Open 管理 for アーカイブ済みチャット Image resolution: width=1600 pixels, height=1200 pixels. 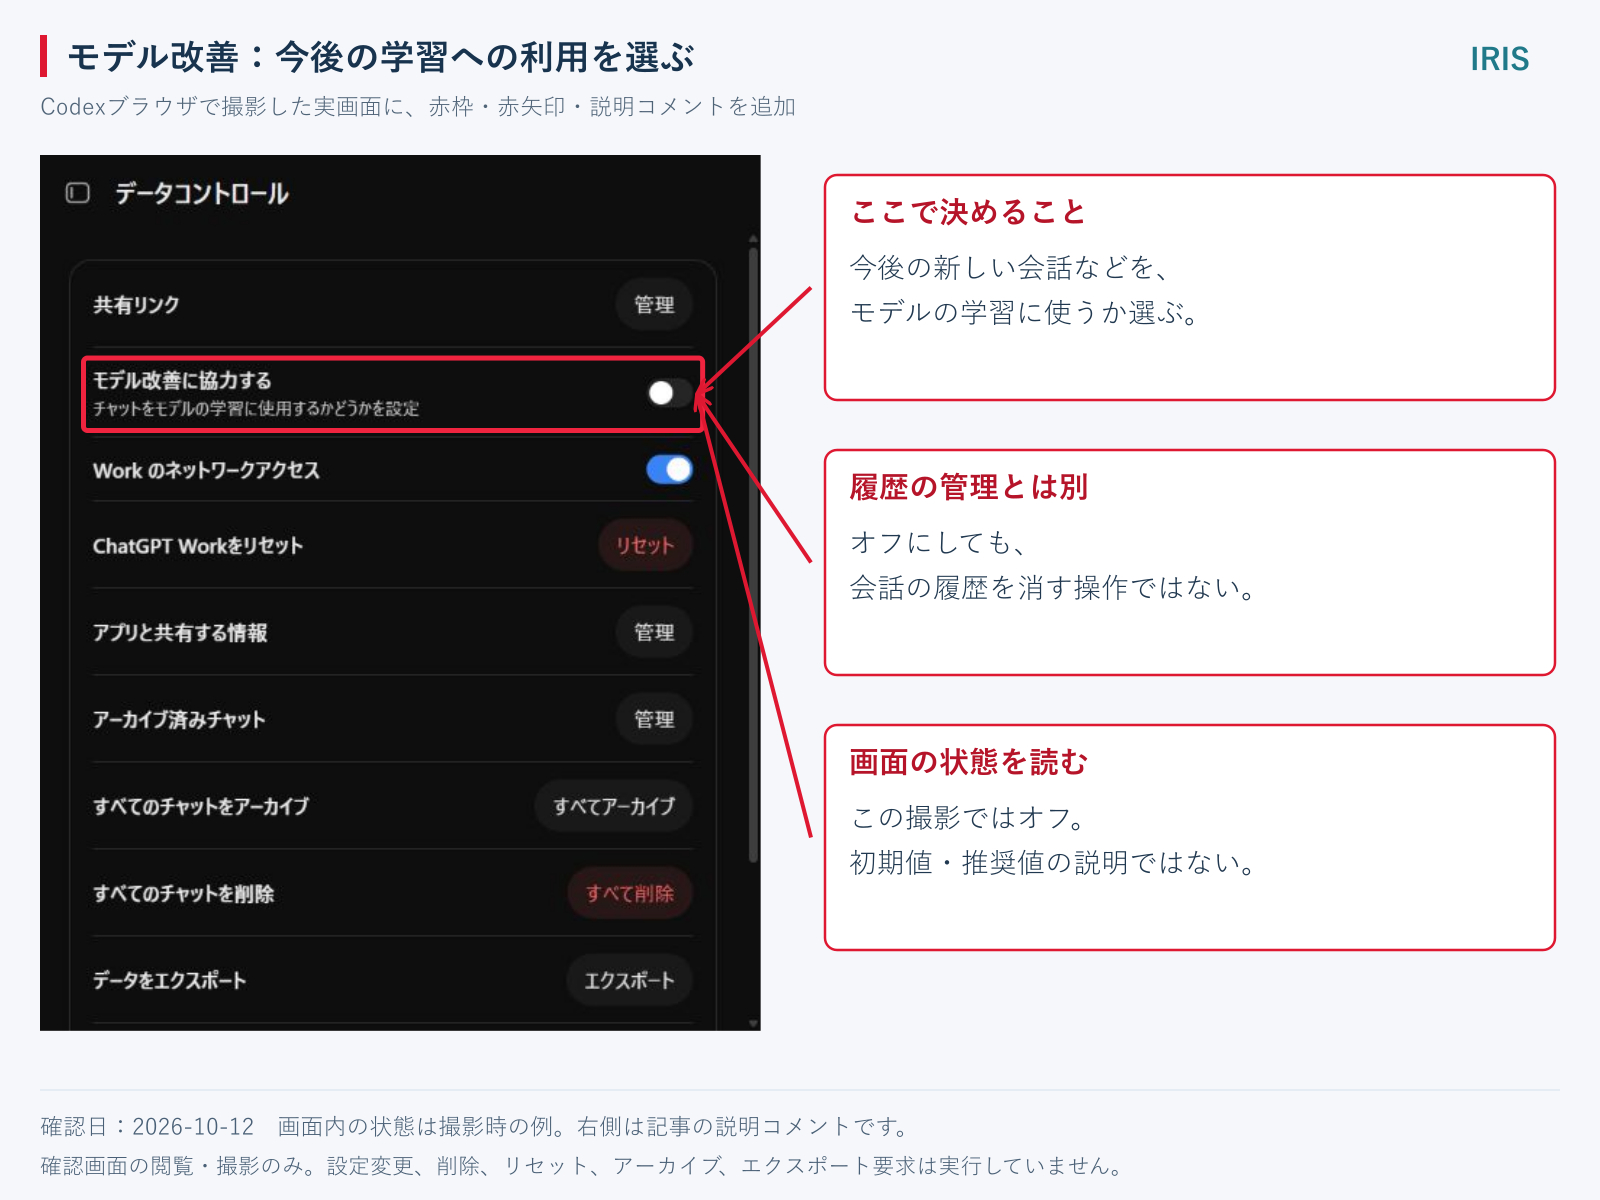tap(654, 719)
